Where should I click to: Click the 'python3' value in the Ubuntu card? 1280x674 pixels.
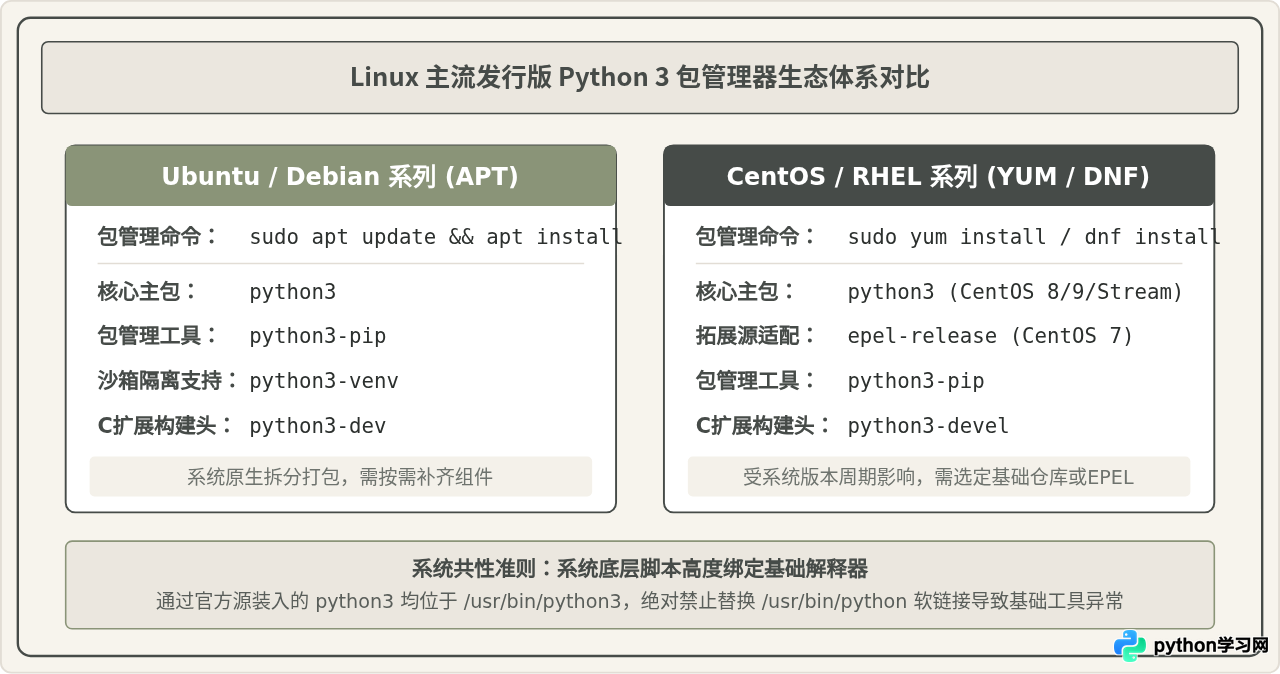(293, 292)
